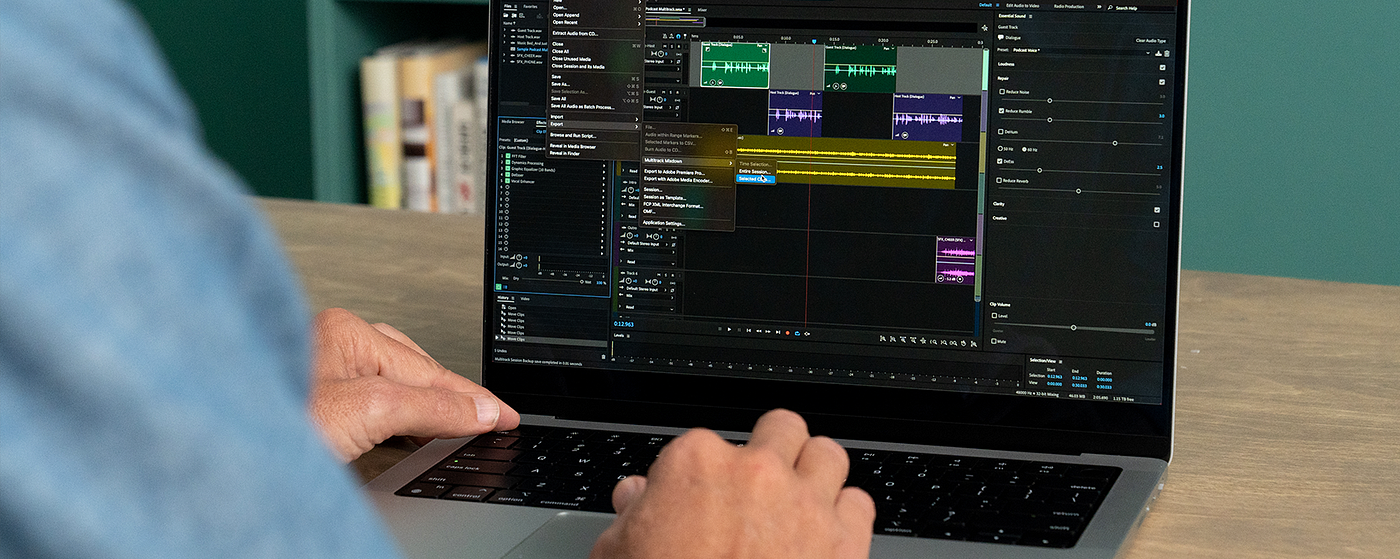The image size is (1400, 559).
Task: Select the SFX_CHEER pink clip
Action: [x=955, y=260]
